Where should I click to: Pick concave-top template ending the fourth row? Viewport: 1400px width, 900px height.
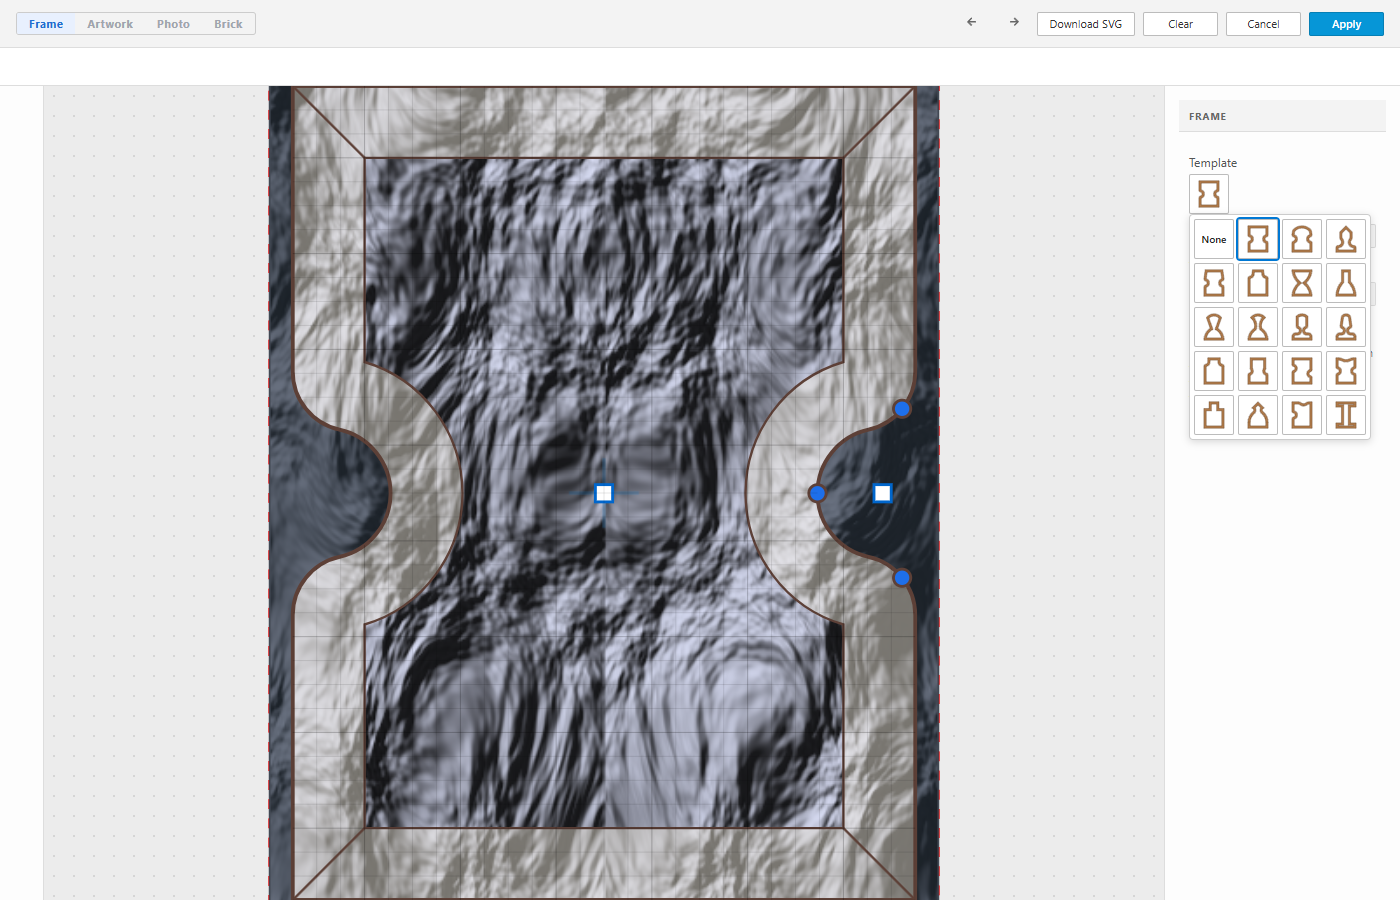(1346, 371)
